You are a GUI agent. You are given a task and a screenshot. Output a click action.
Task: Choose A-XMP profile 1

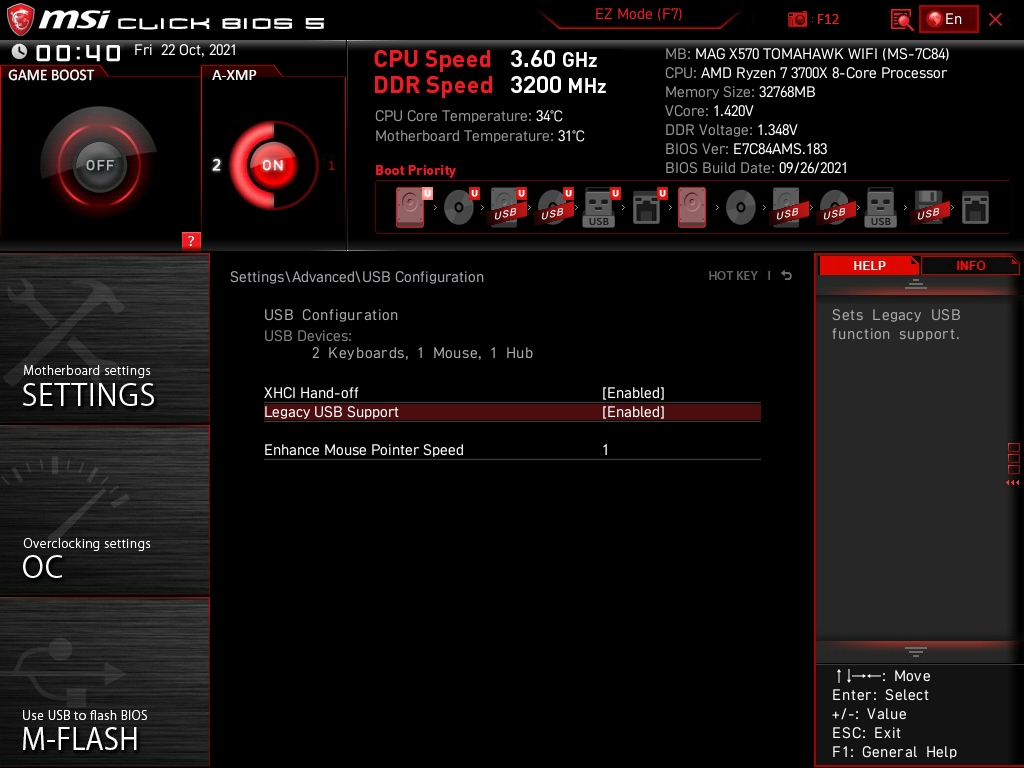tap(331, 166)
